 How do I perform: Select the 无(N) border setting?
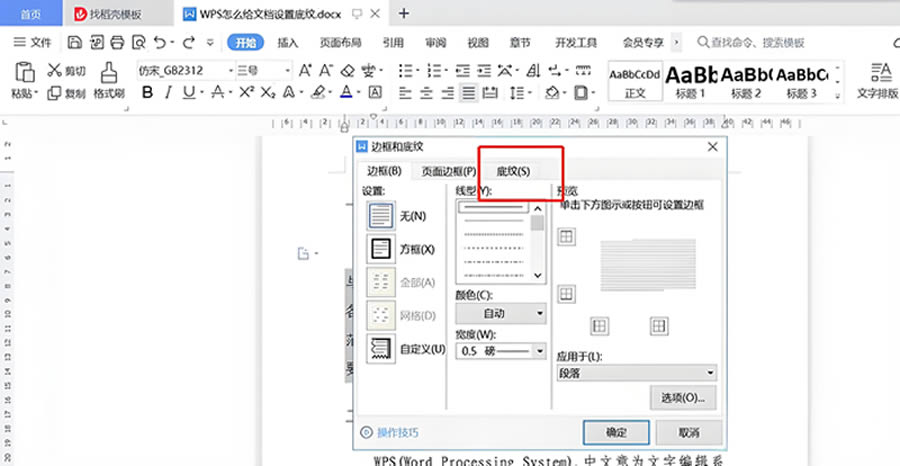pyautogui.click(x=380, y=216)
